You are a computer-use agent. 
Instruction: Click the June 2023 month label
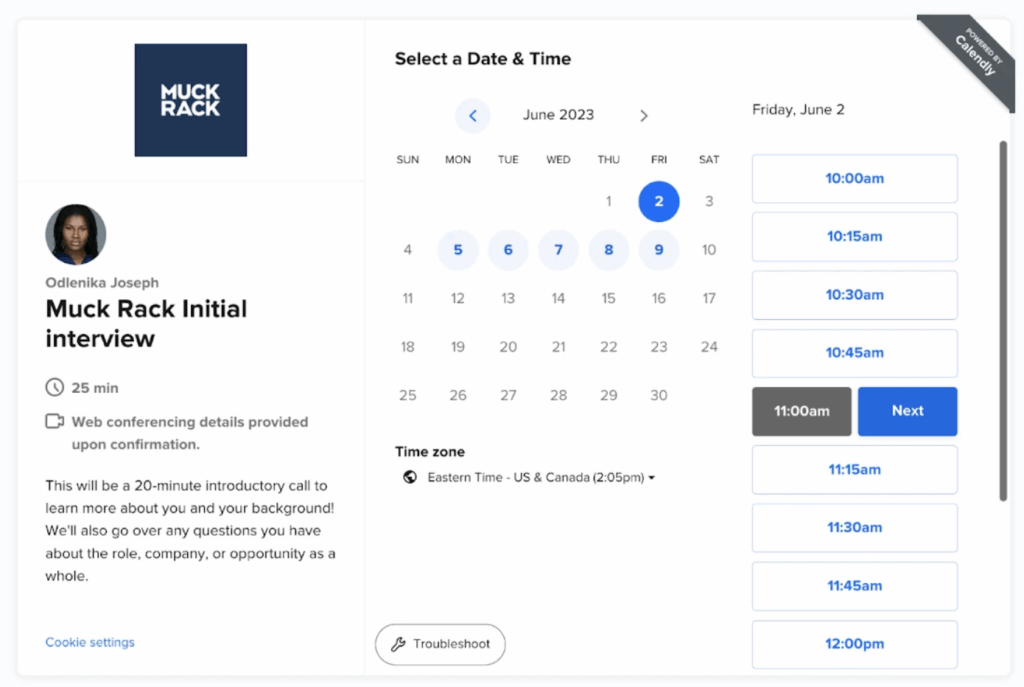click(558, 115)
